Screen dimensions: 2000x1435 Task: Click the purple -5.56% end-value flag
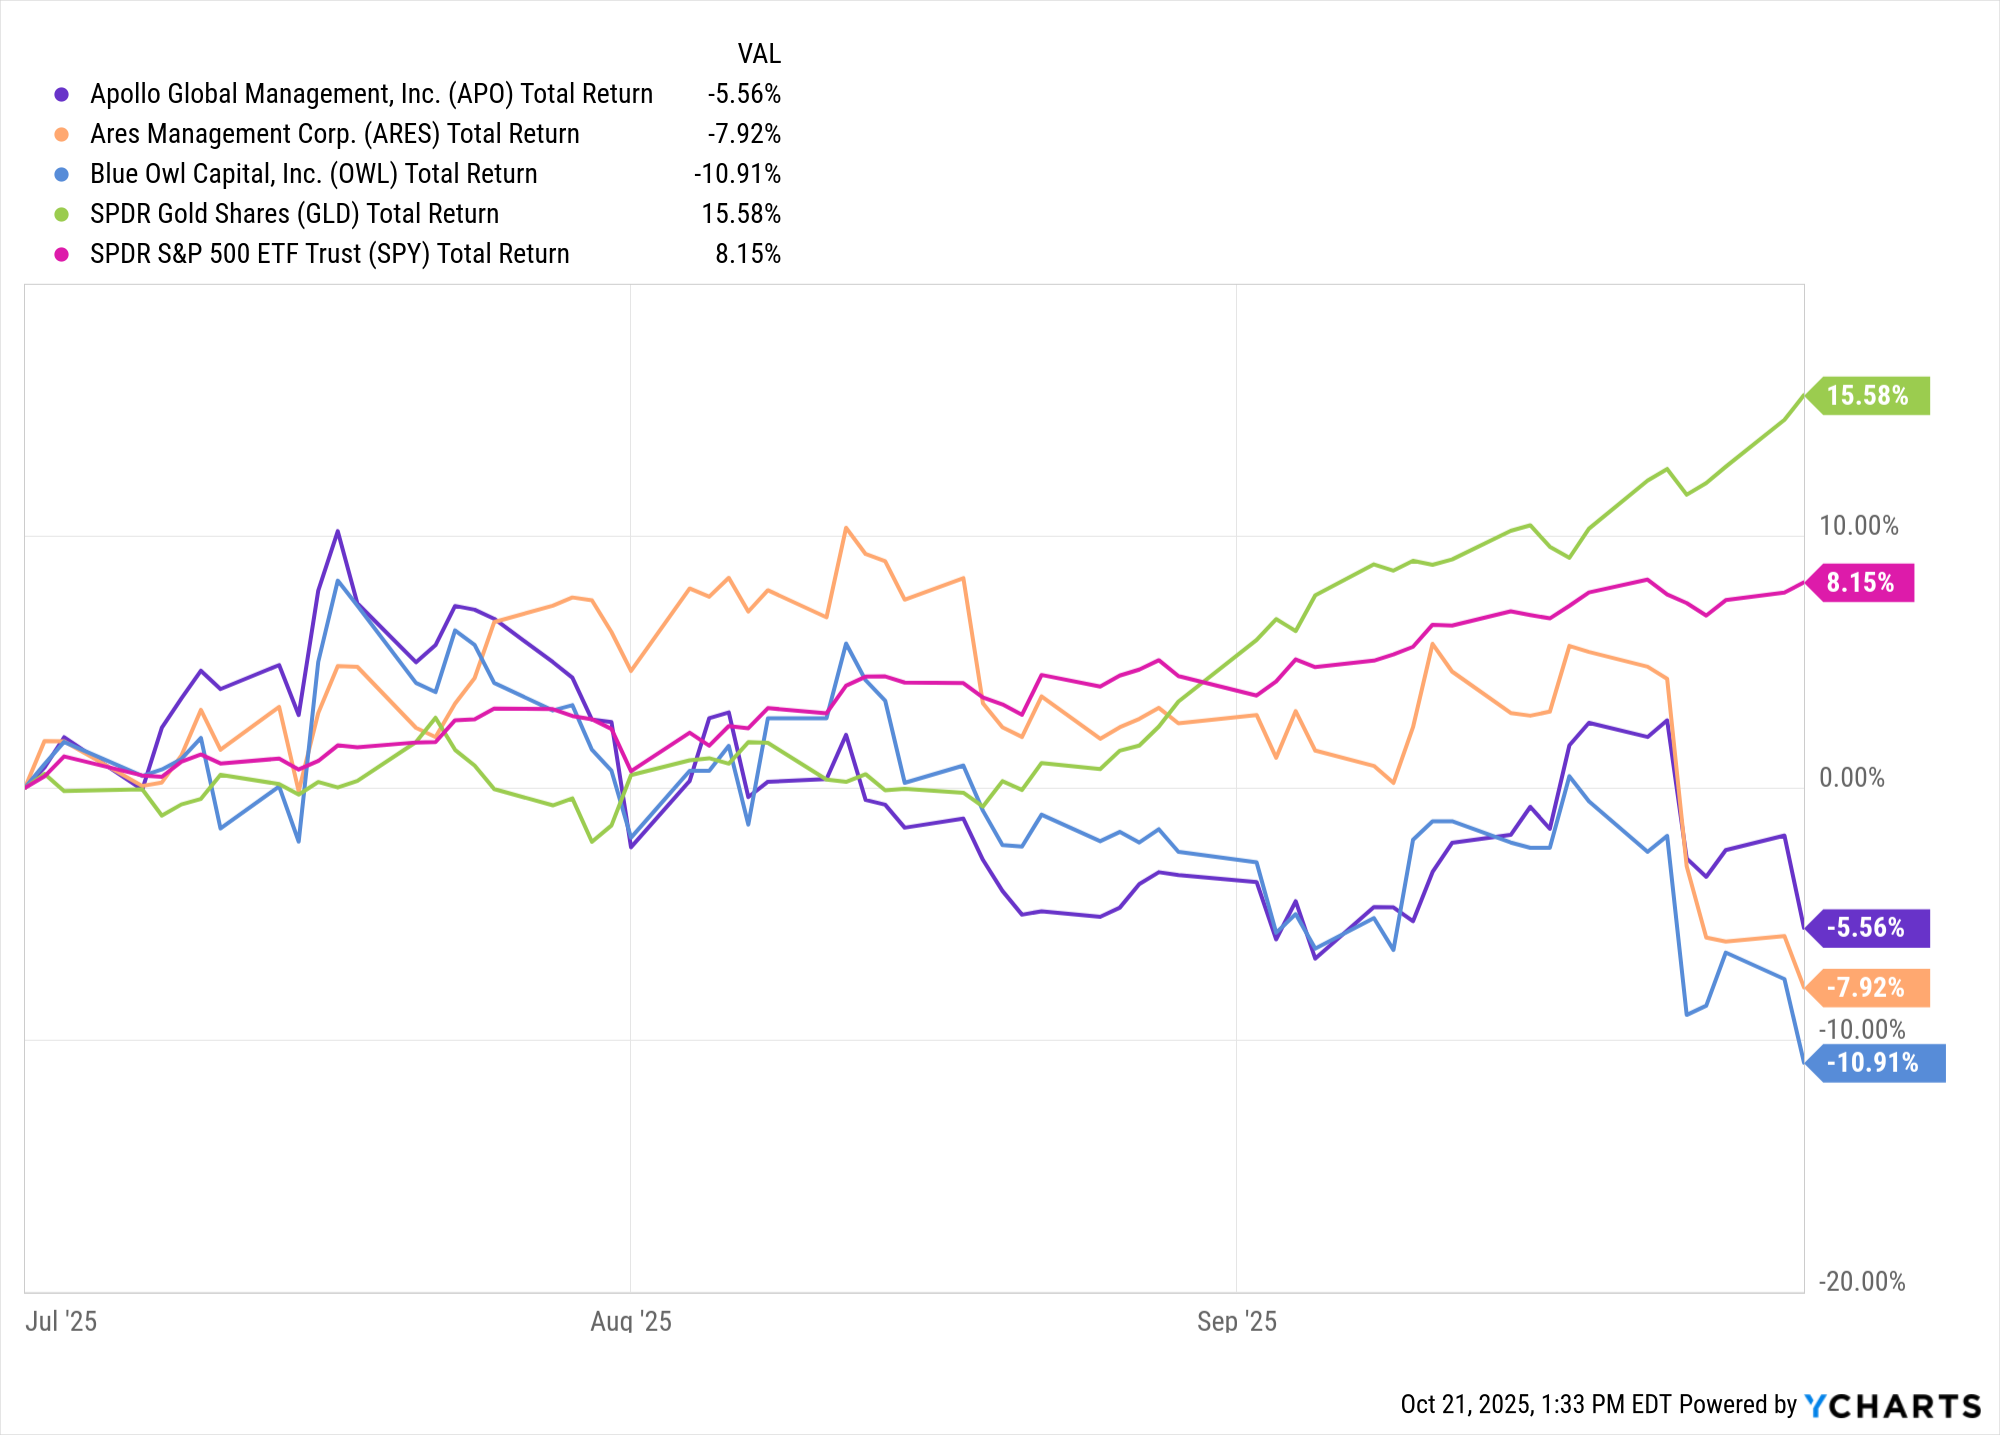click(1868, 928)
